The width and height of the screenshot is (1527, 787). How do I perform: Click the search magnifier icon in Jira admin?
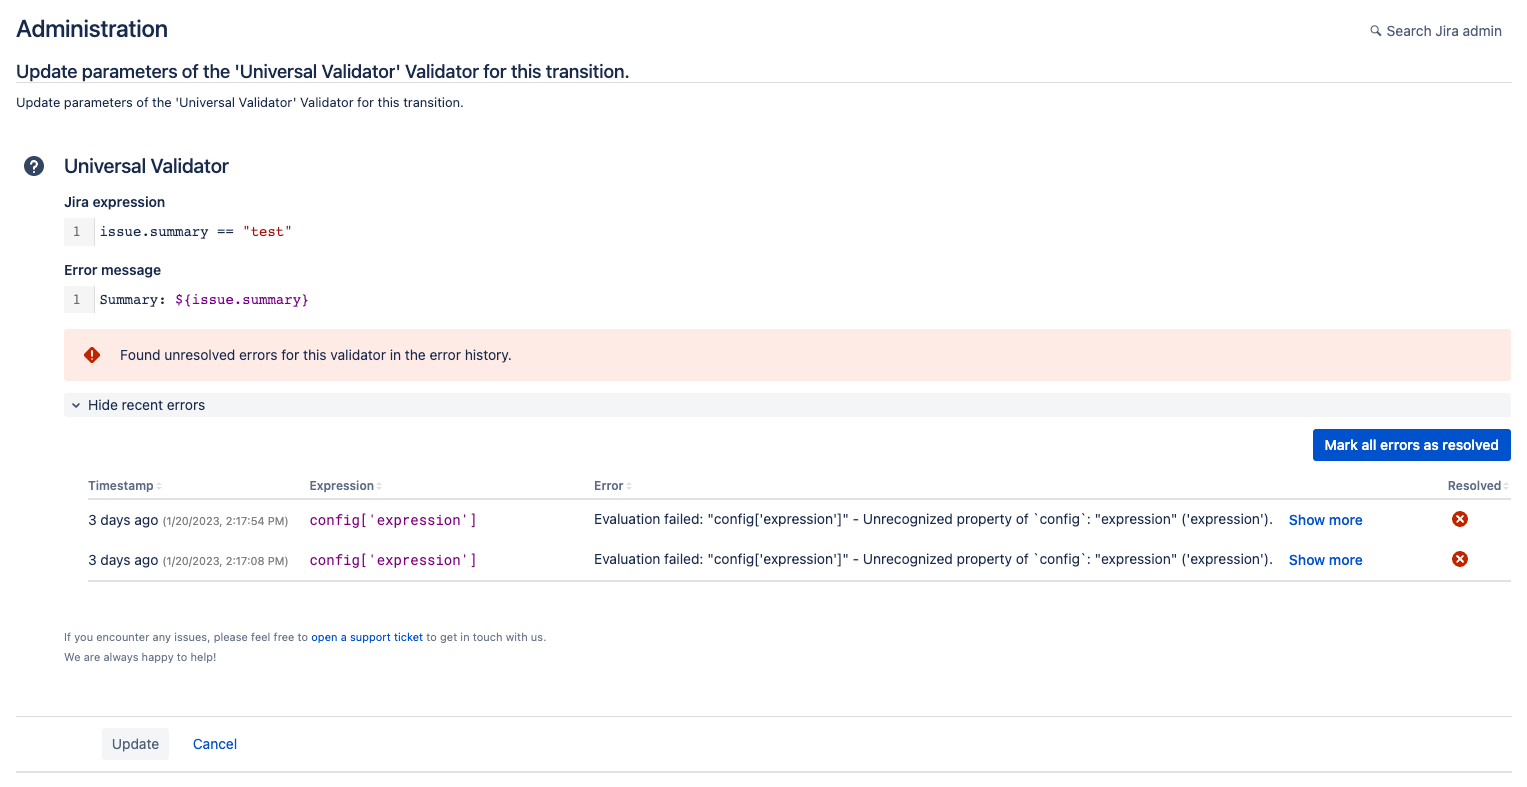pos(1376,31)
